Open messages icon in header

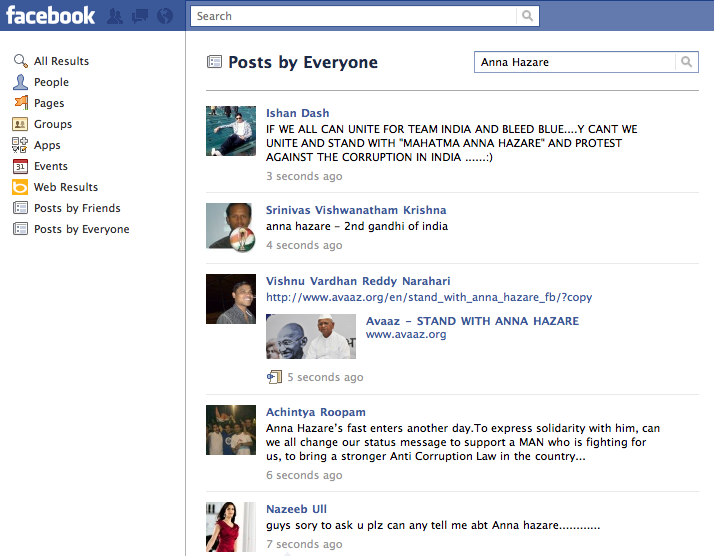click(x=140, y=16)
